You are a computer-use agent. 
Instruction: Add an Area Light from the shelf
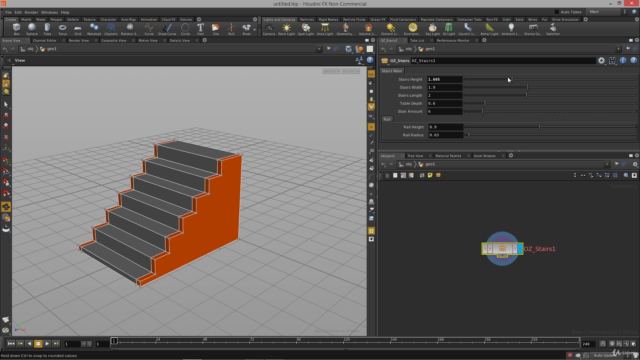325,29
